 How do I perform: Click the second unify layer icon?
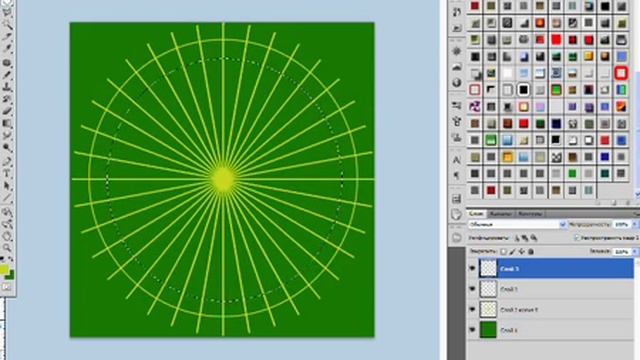[x=525, y=238]
